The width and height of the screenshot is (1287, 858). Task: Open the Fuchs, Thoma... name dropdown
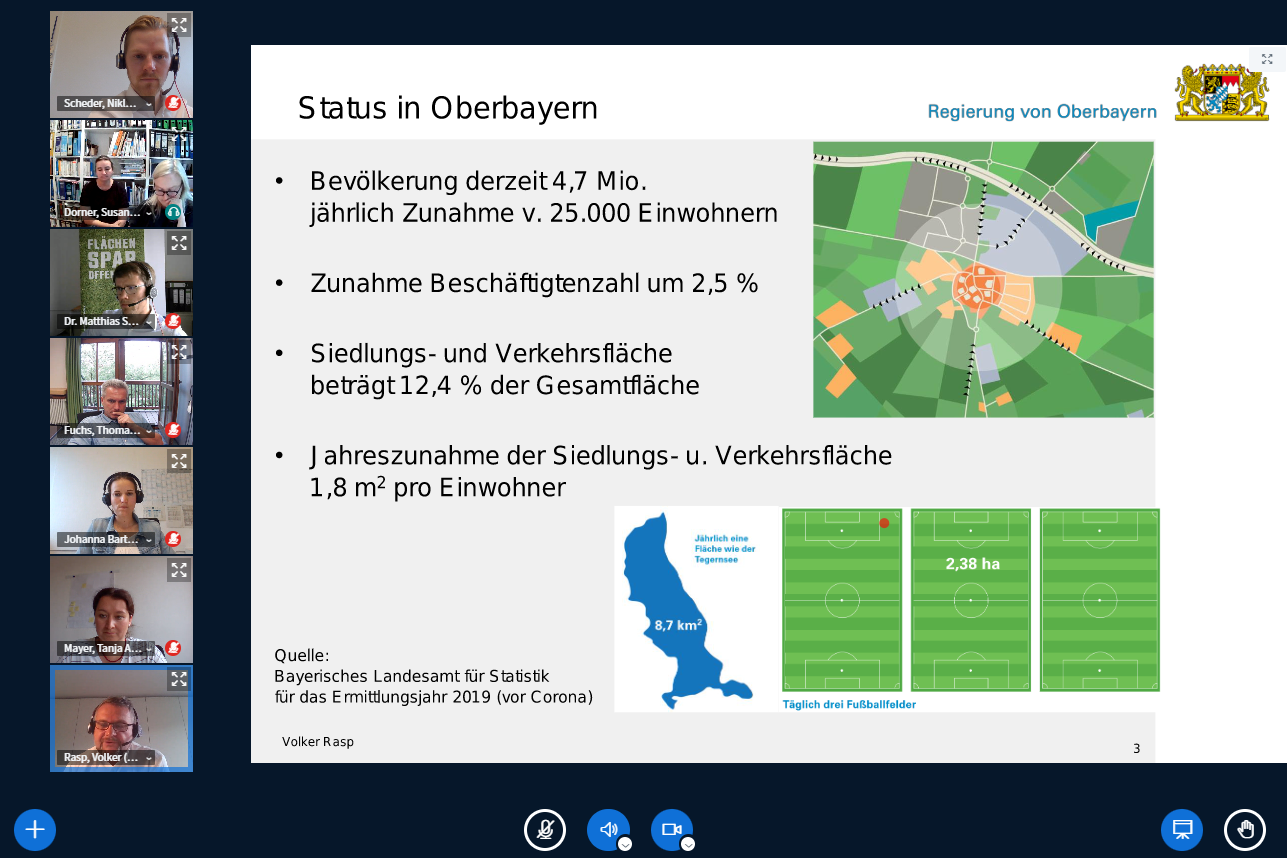107,430
